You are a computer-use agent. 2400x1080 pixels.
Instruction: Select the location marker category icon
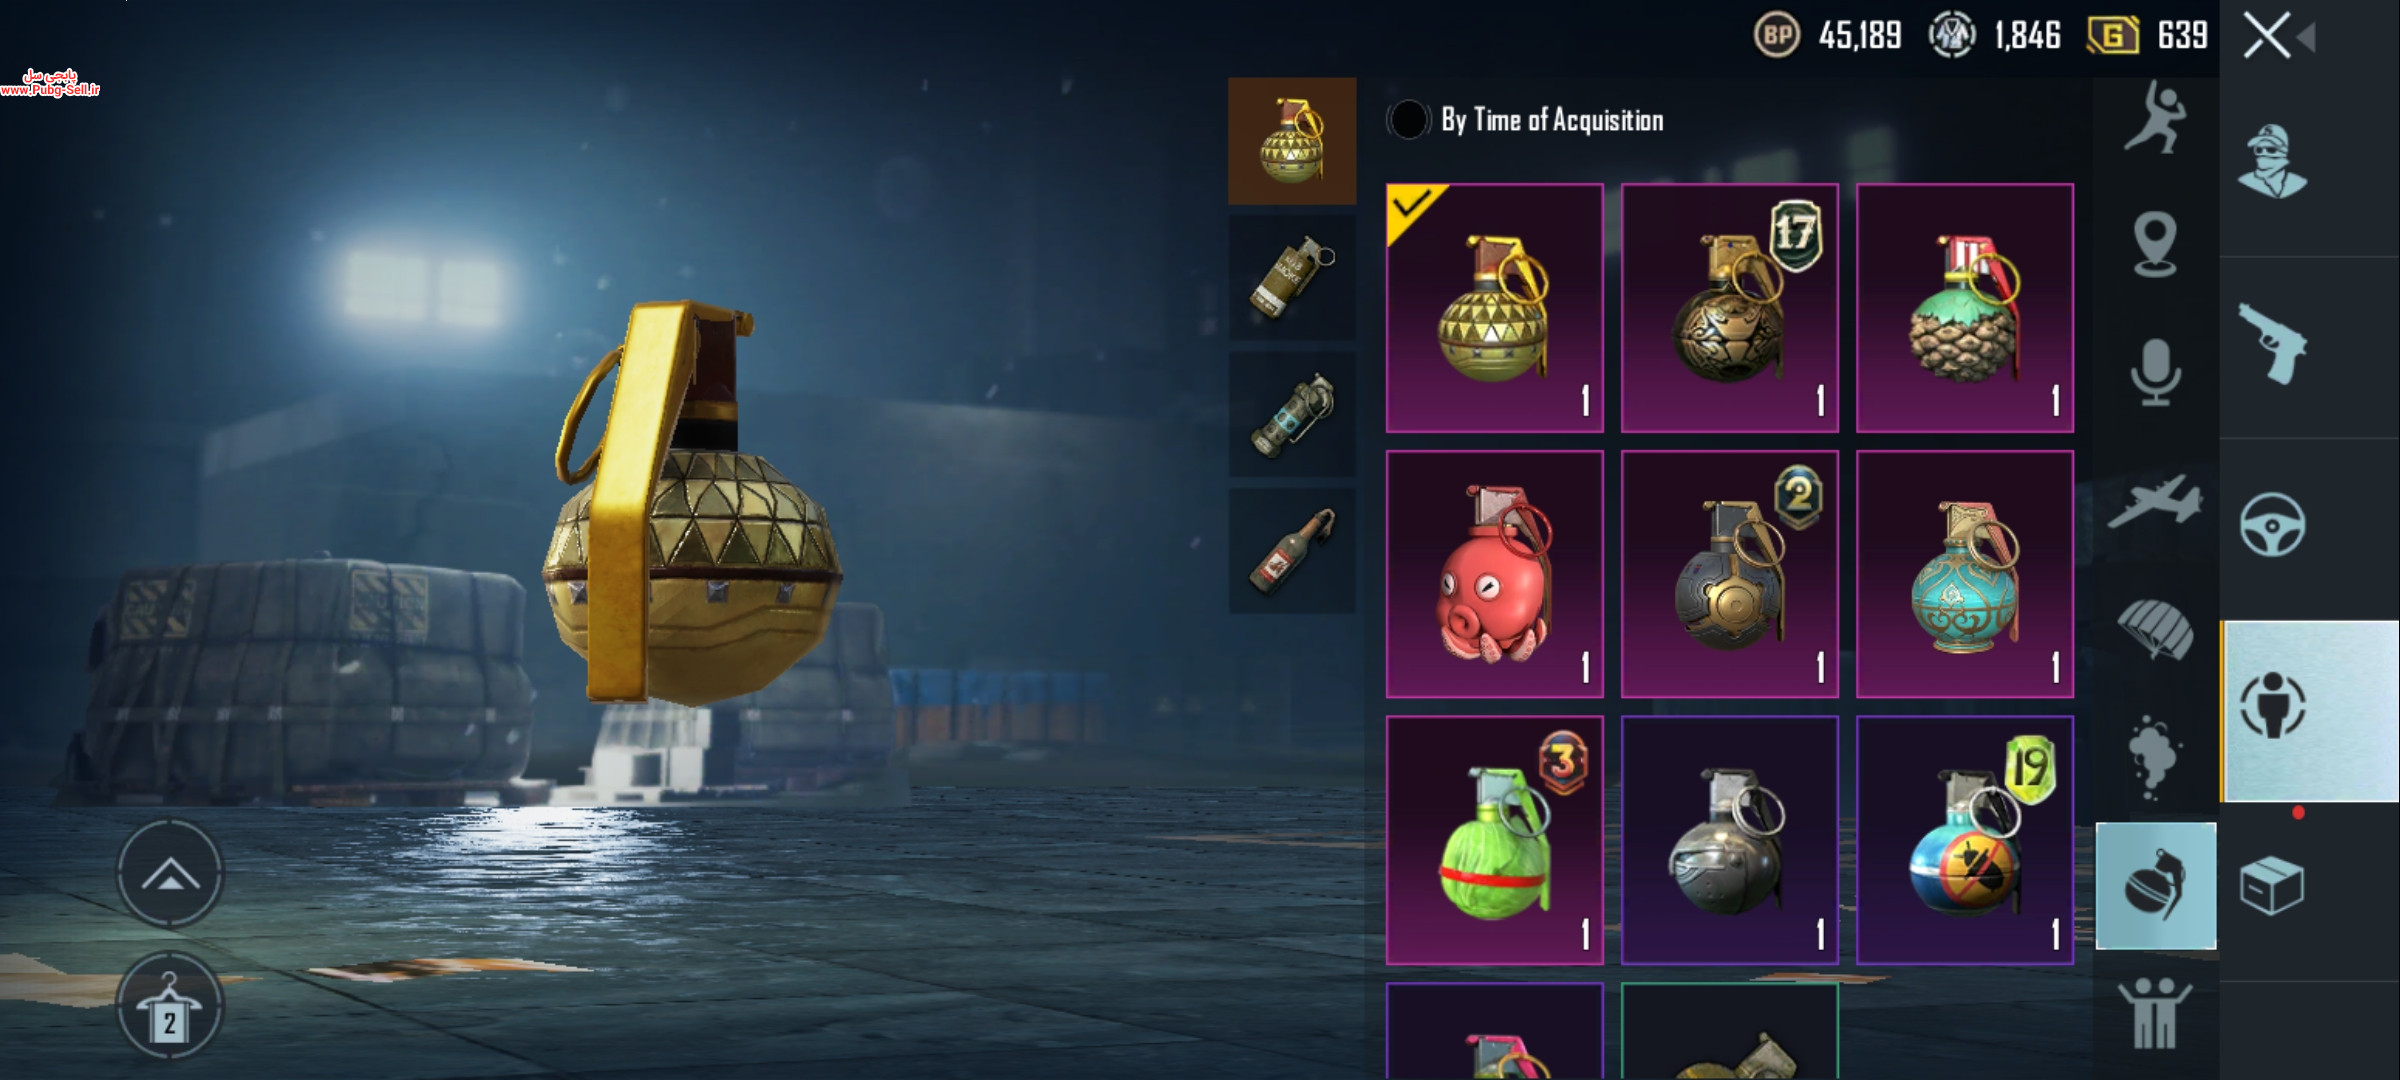[2155, 244]
